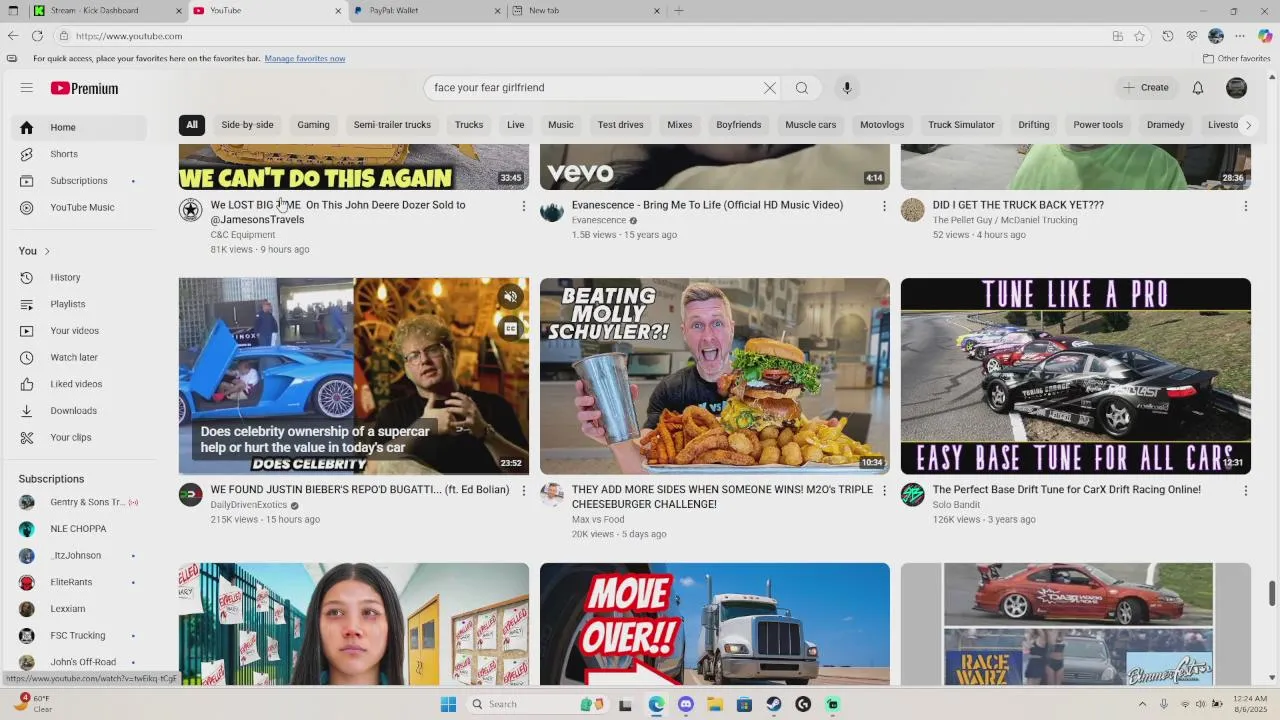Add page to favorites star icon
Viewport: 1280px width, 720px height.
click(1139, 36)
